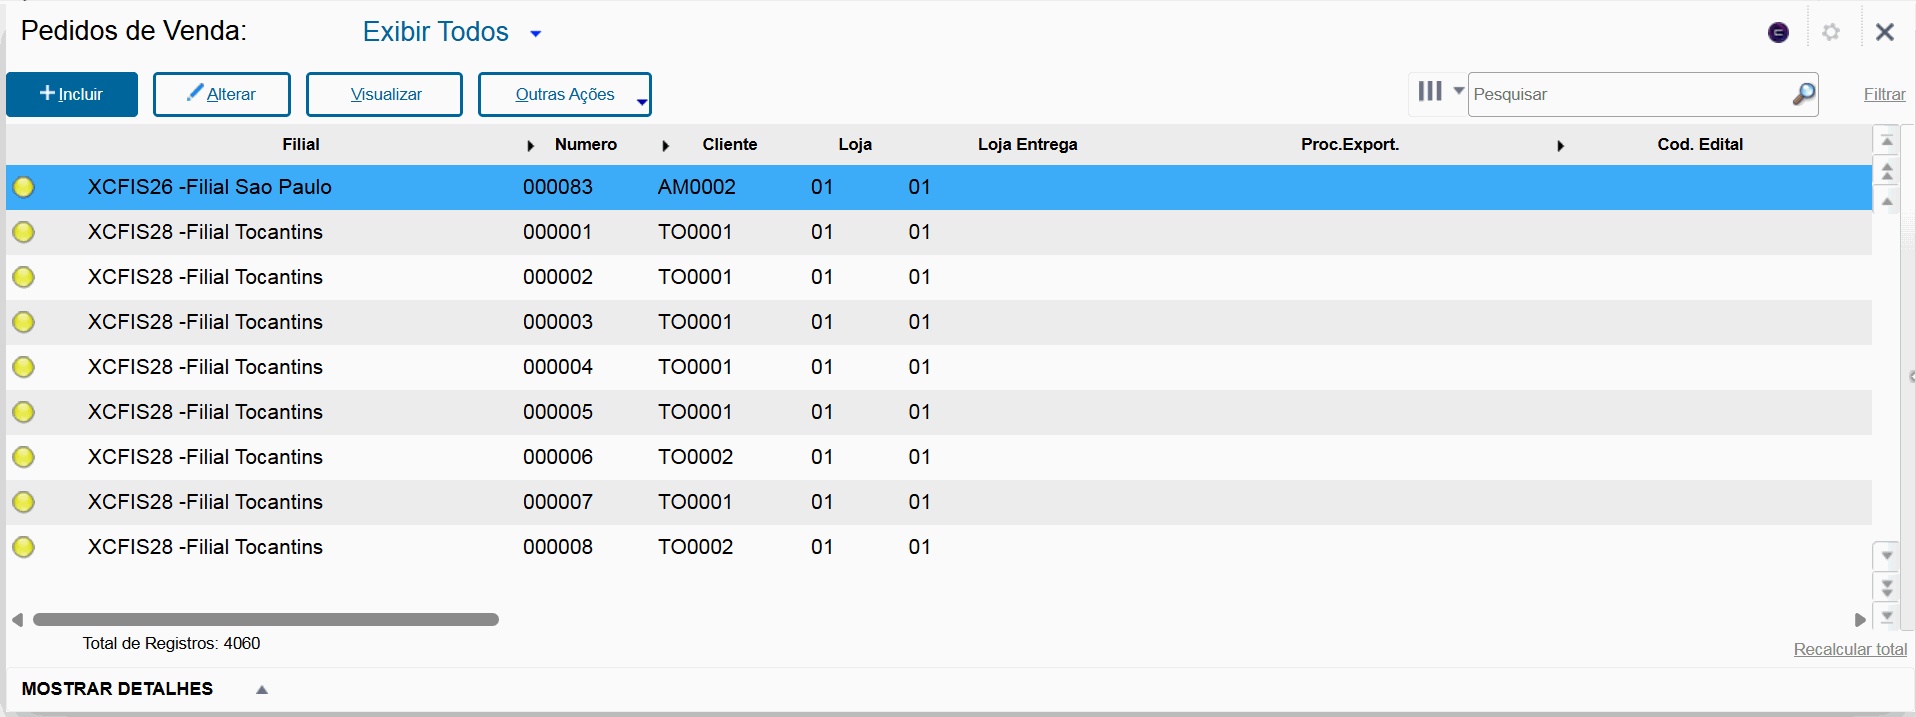
Task: Click the horizontal scroll left arrow
Action: tap(17, 620)
